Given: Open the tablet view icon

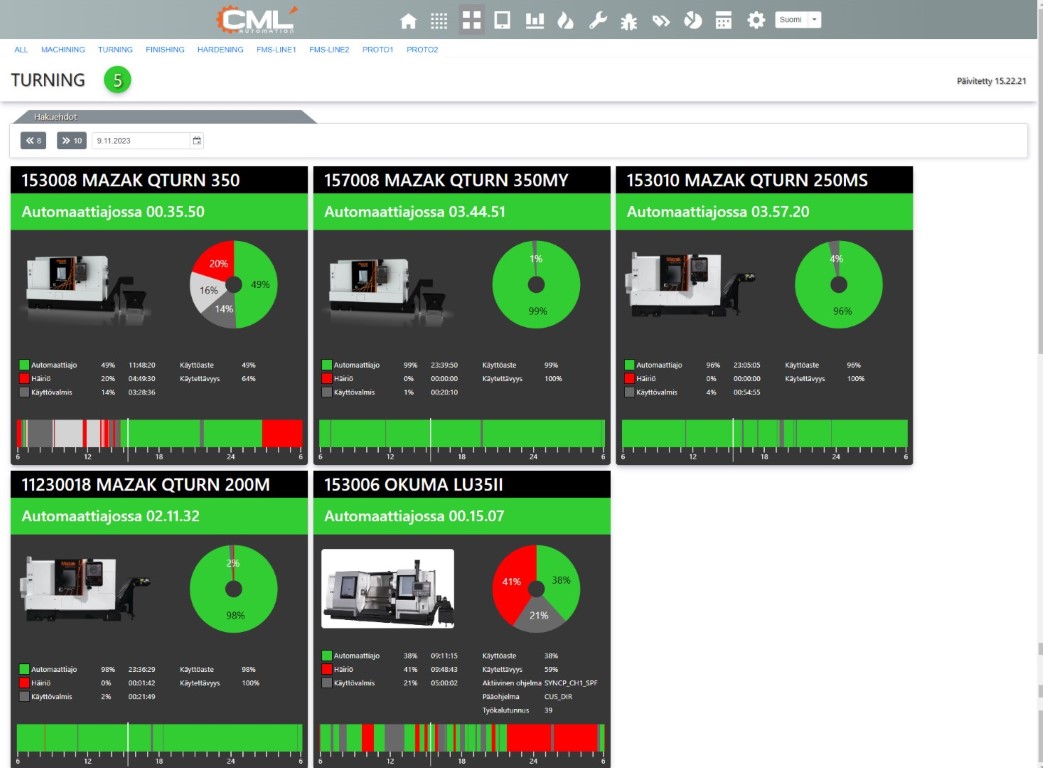Looking at the screenshot, I should [x=503, y=20].
